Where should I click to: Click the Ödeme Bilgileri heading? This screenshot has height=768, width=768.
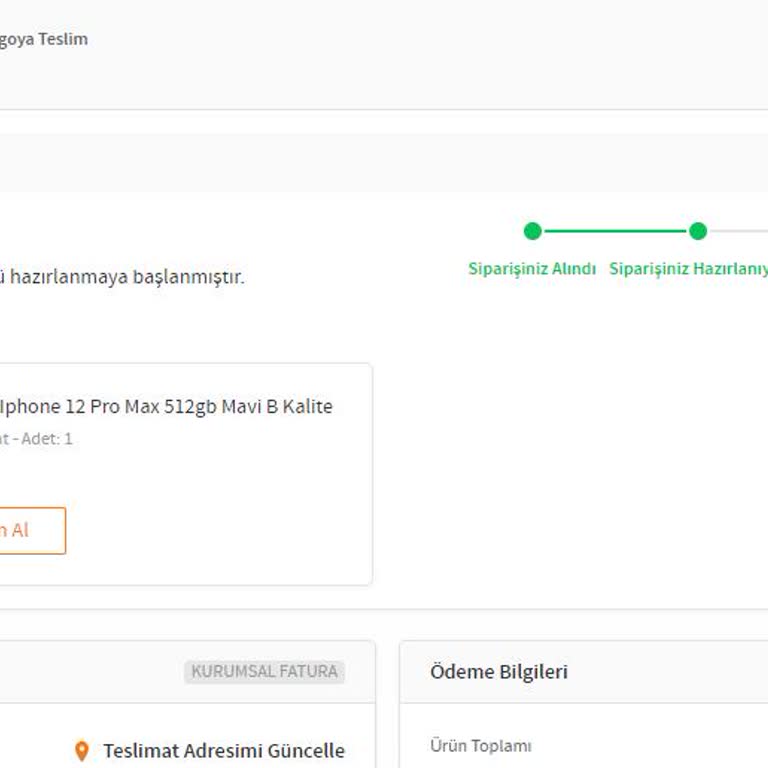tap(499, 672)
